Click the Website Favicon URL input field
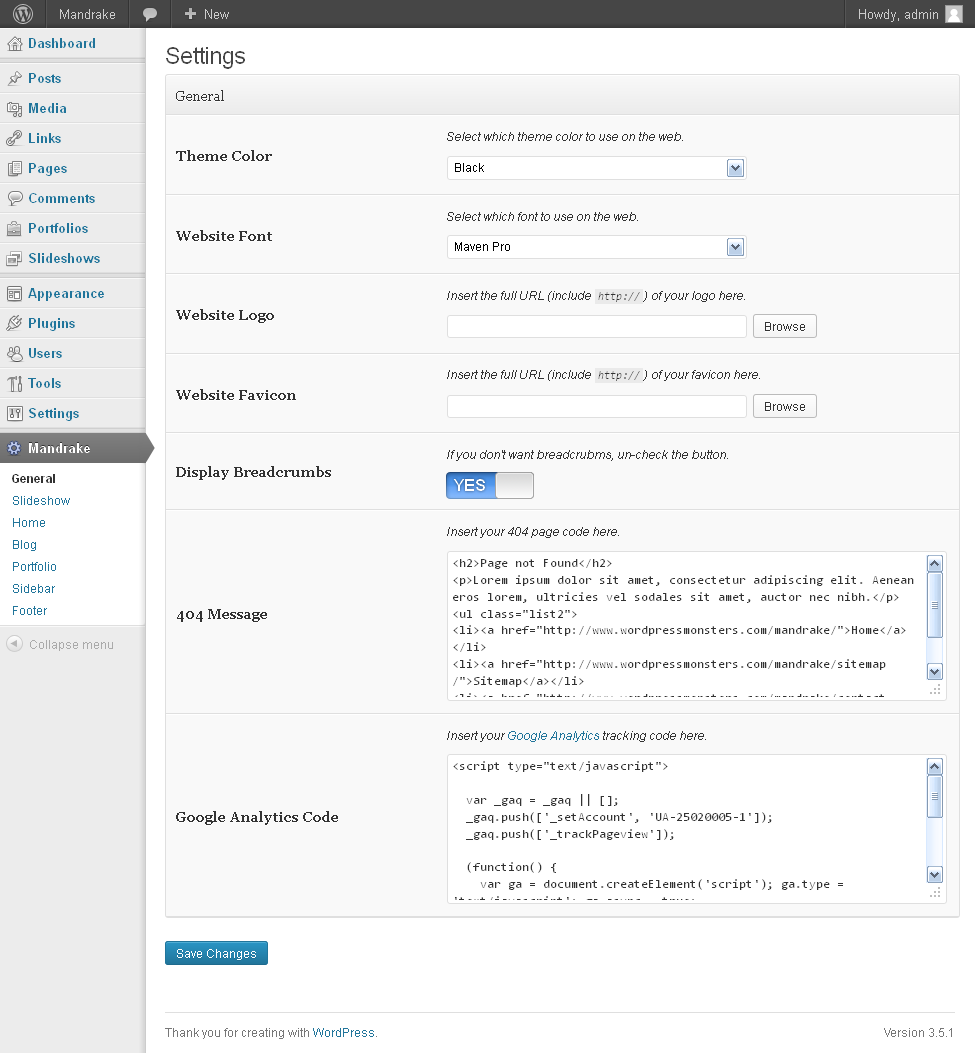Screen dimensions: 975x1053 tap(596, 406)
